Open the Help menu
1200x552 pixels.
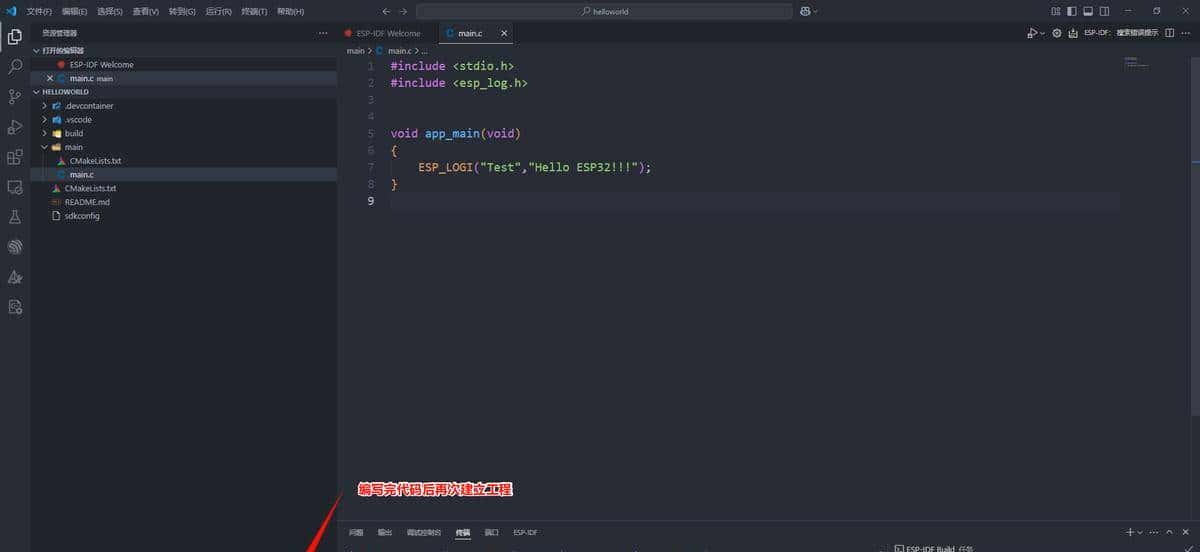[x=290, y=11]
